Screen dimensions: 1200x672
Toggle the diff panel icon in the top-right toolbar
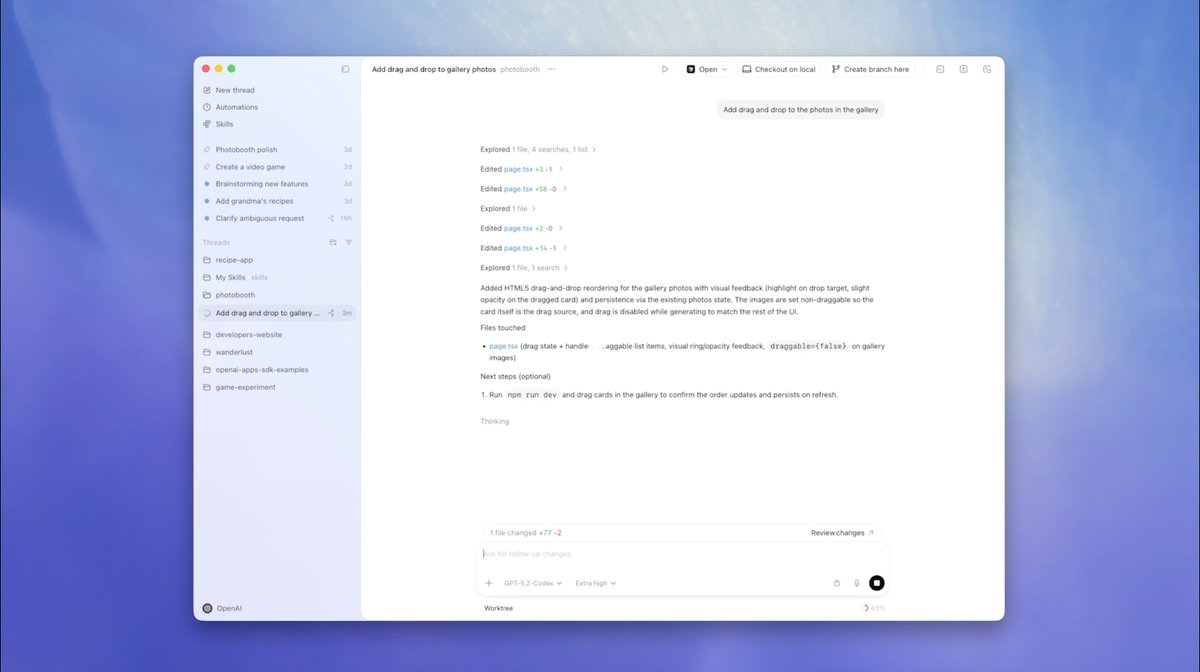963,69
